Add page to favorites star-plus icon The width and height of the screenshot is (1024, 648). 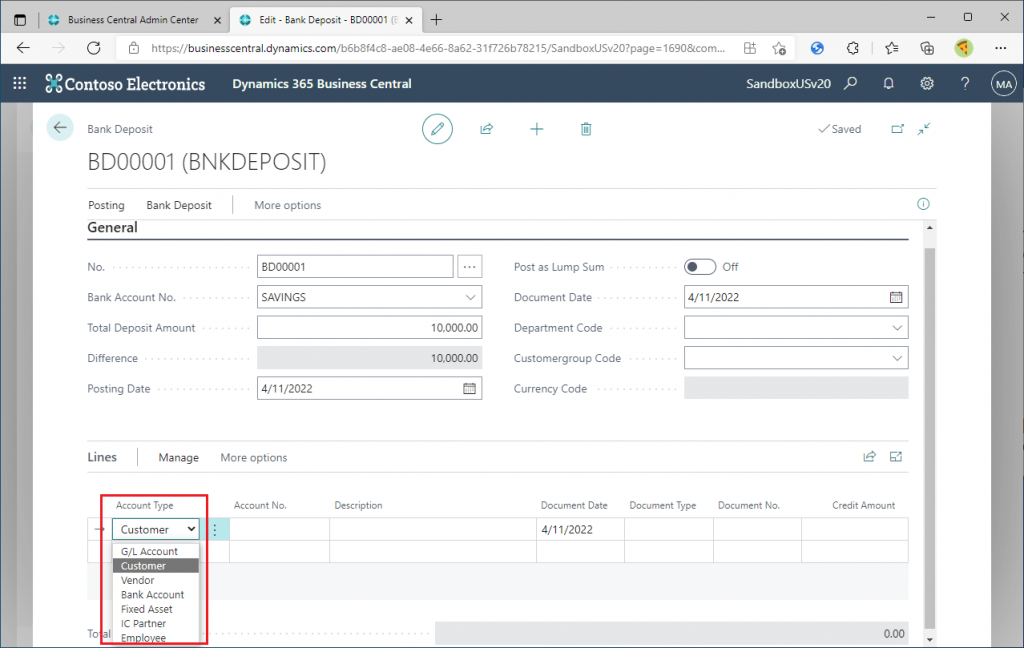click(778, 48)
